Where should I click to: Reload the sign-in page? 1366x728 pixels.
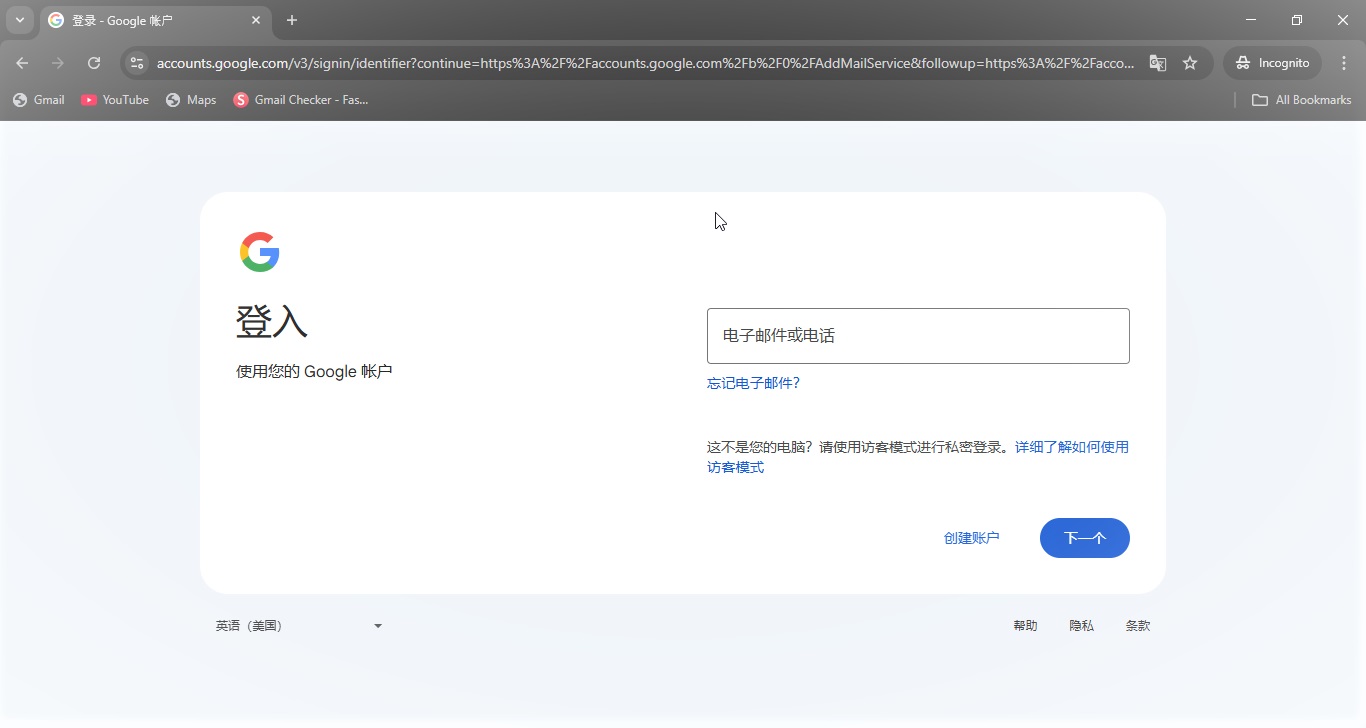point(93,62)
